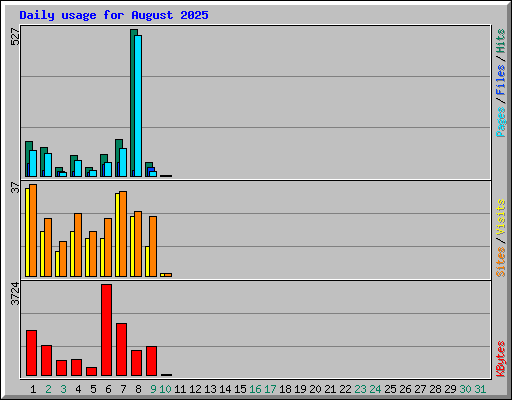Click the 3724 KBytes axis label
Screen dimensions: 512x400
pyautogui.click(x=15, y=294)
